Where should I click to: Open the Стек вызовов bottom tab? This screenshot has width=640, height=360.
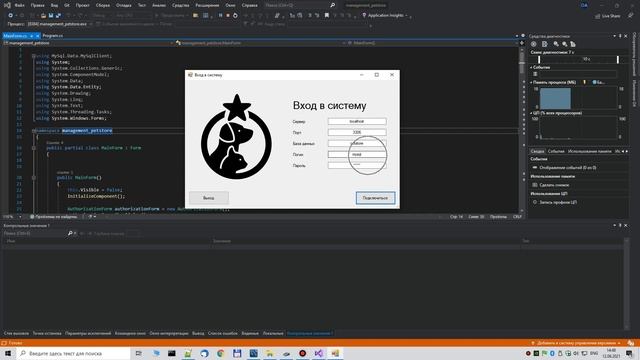pyautogui.click(x=16, y=333)
